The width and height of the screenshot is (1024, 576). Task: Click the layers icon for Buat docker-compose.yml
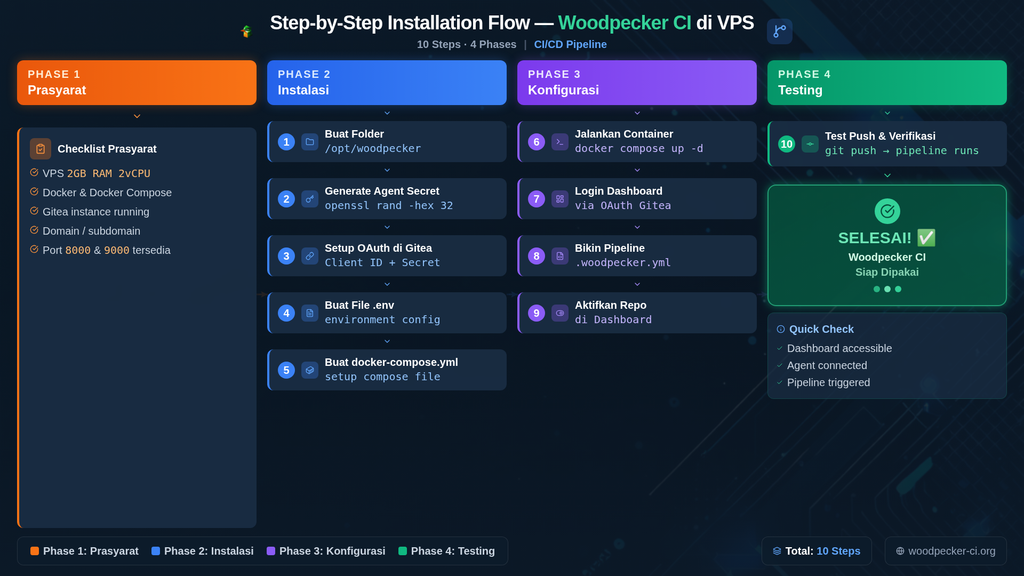pos(310,370)
